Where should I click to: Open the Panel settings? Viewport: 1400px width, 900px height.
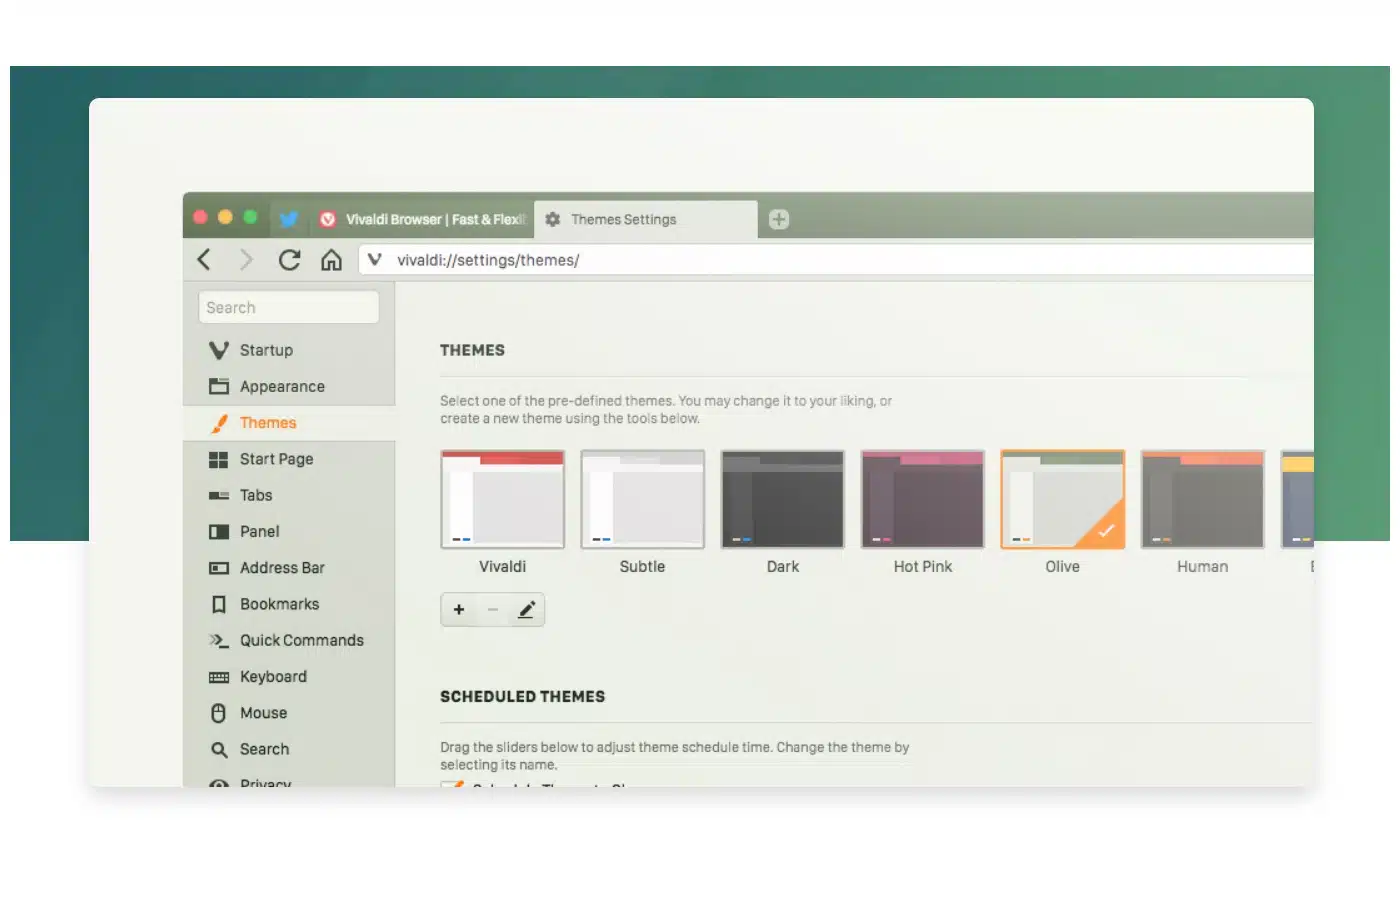tap(289, 531)
